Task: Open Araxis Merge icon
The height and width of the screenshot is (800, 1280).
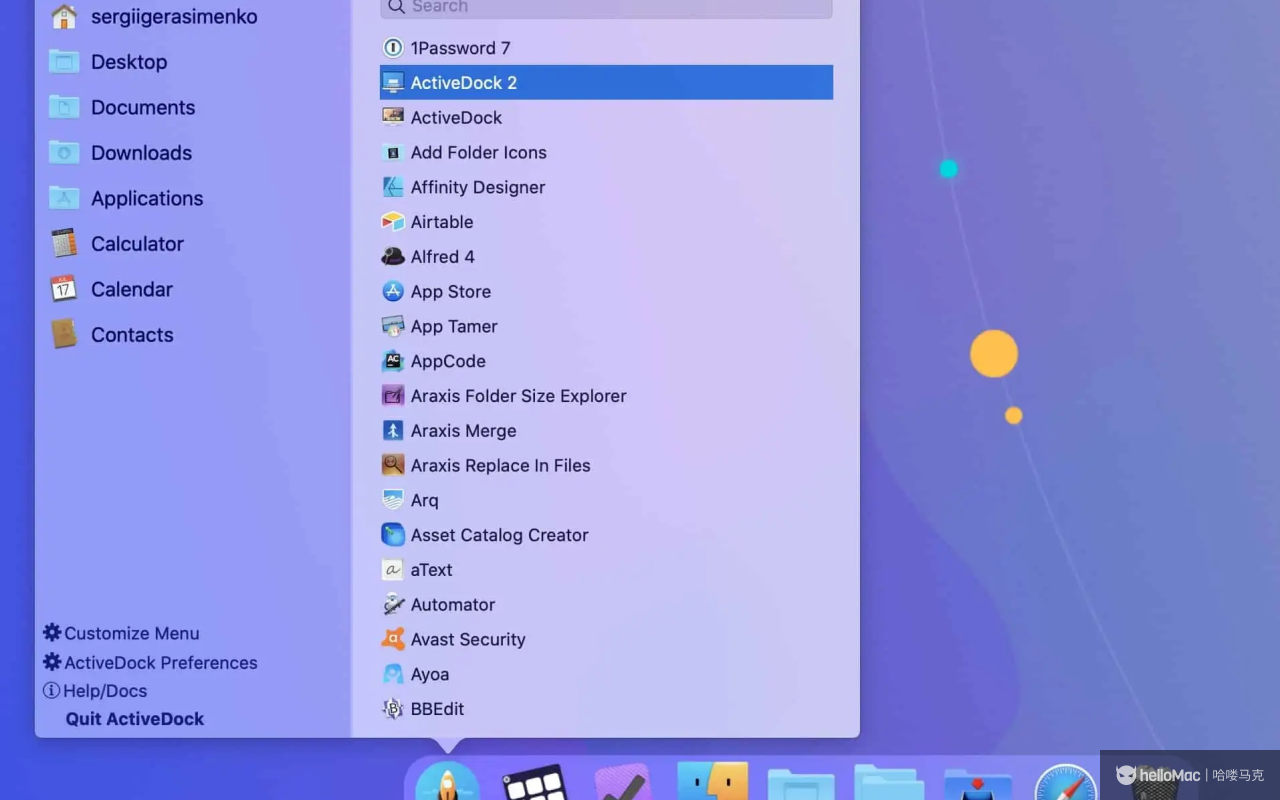Action: (393, 431)
